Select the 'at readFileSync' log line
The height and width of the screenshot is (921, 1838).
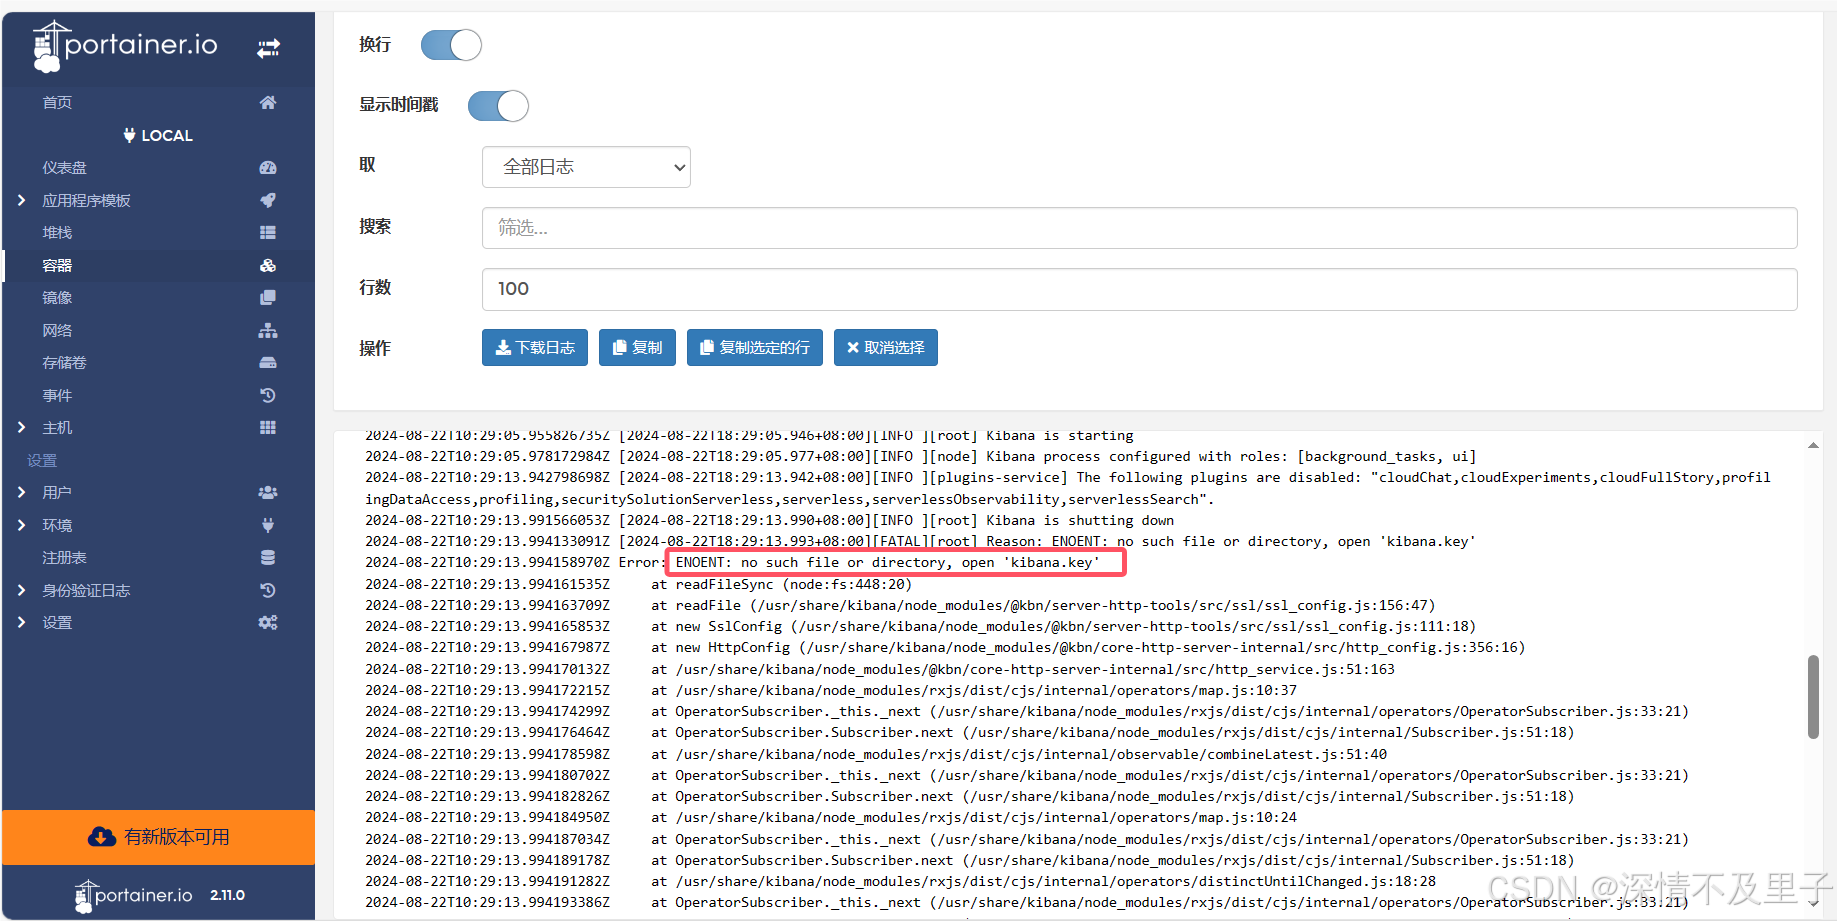pyautogui.click(x=639, y=584)
